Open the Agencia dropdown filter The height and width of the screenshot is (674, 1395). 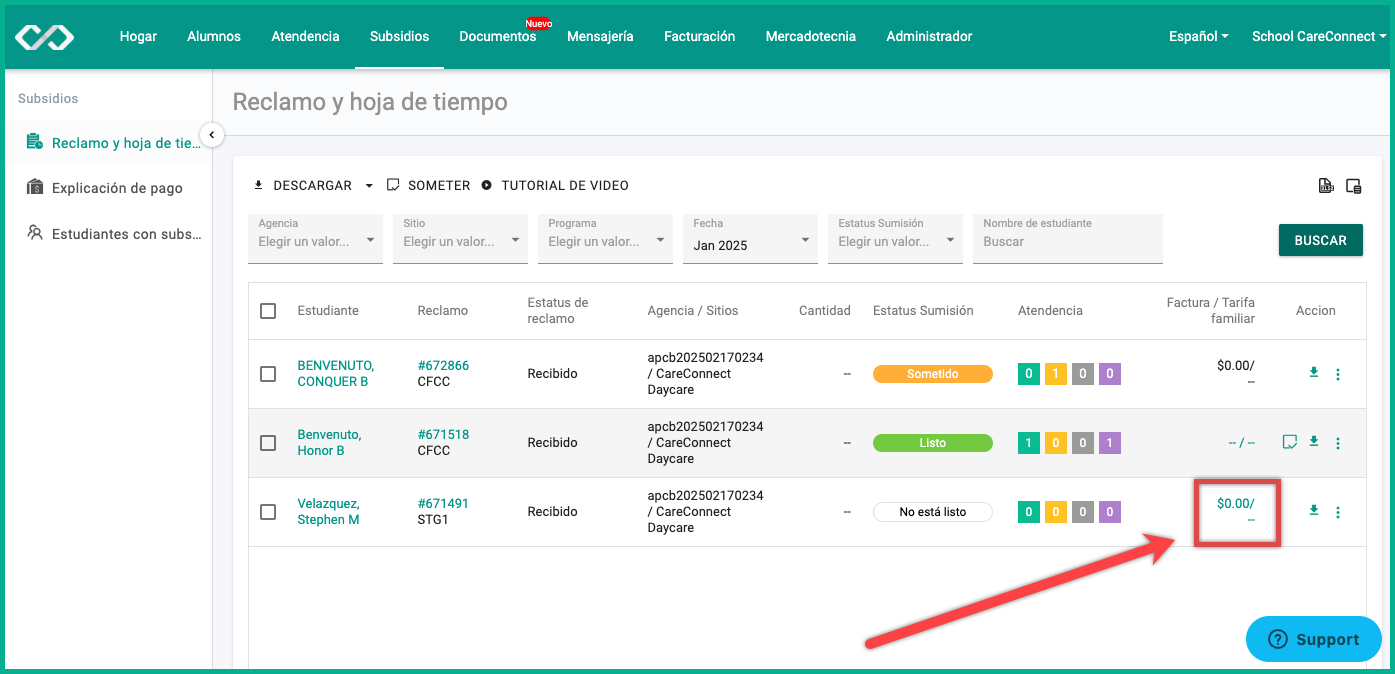click(x=315, y=239)
